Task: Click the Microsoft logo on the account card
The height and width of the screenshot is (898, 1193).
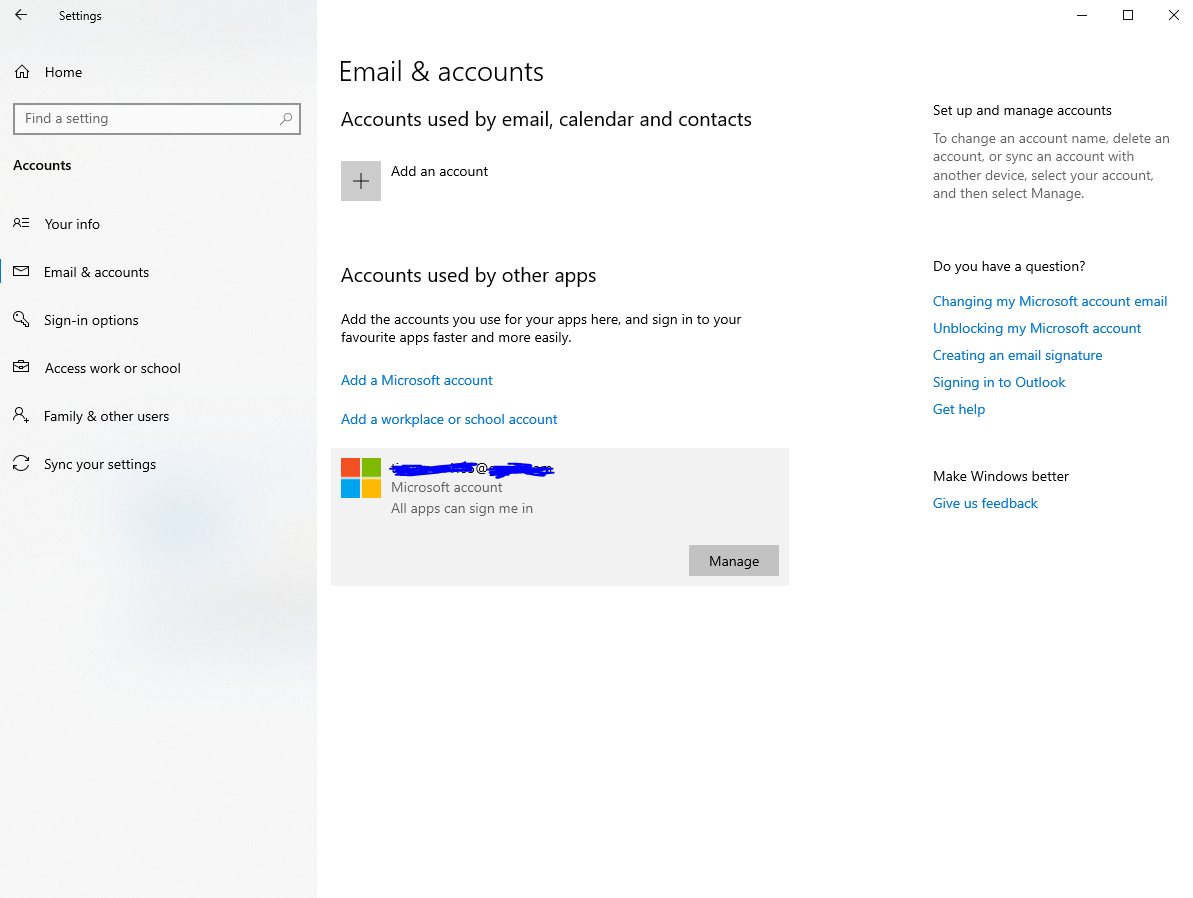Action: tap(361, 478)
